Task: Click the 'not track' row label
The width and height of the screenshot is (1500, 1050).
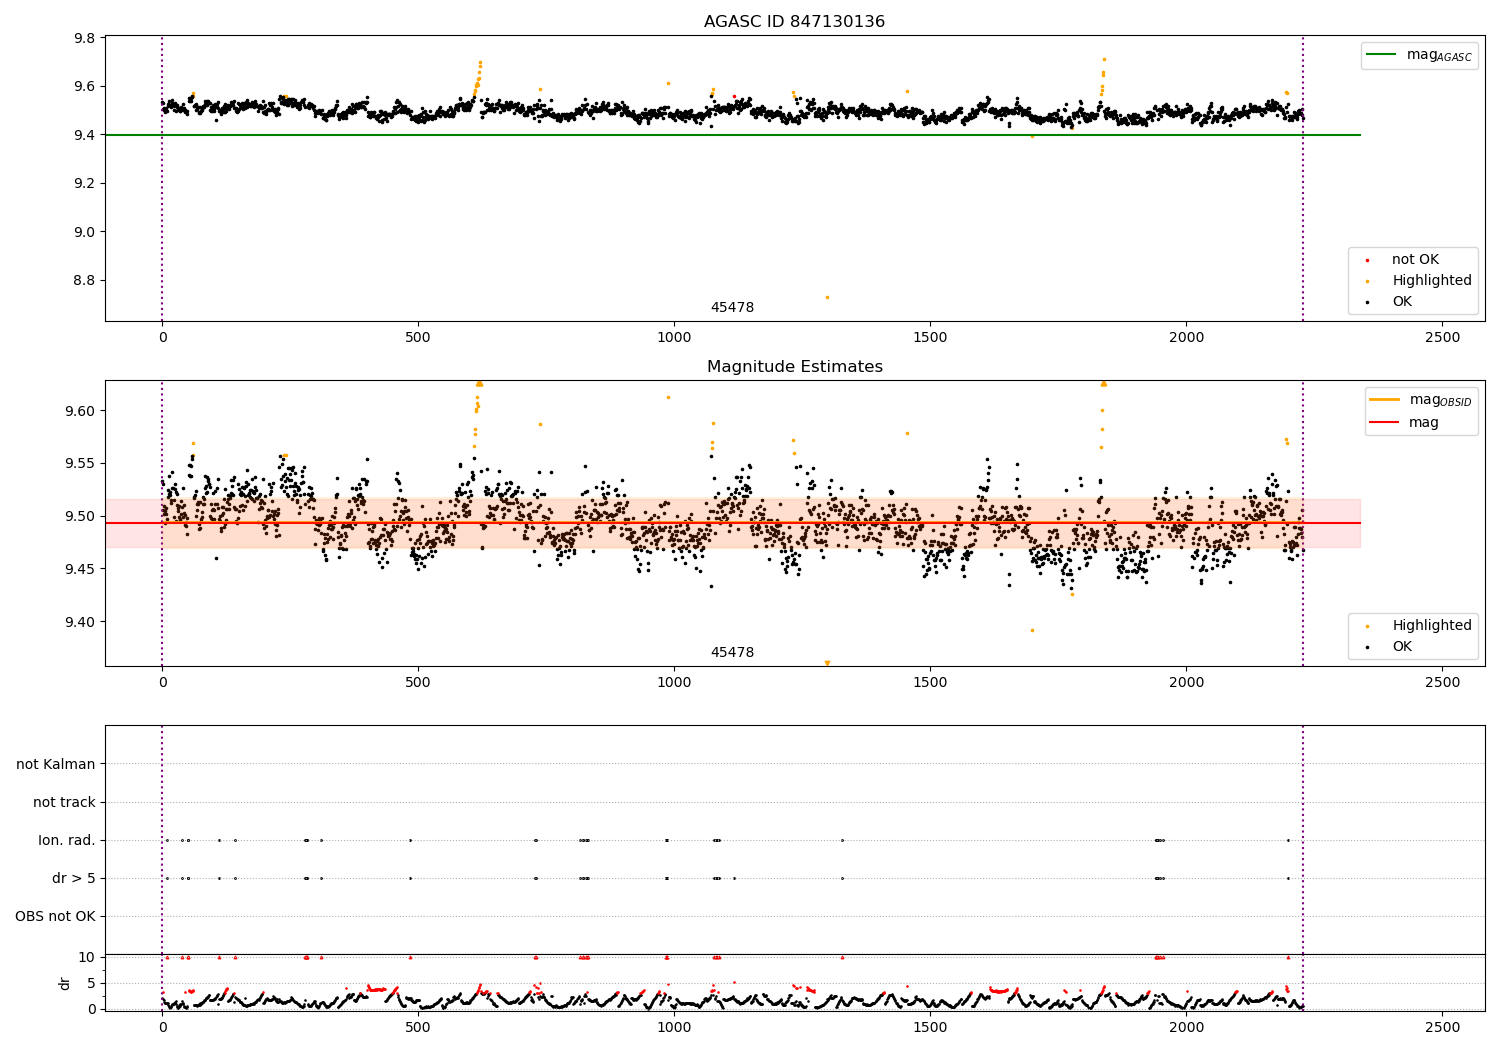Action: (x=64, y=802)
